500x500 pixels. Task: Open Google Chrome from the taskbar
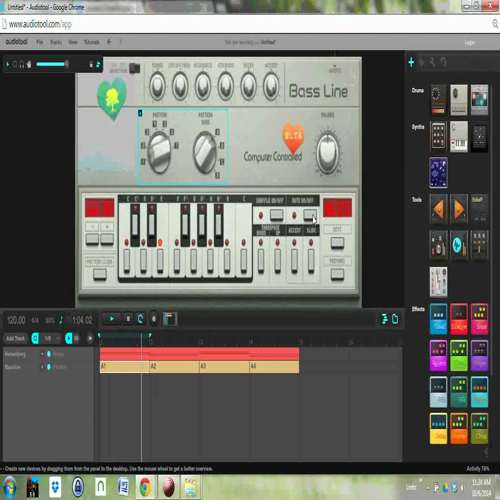(145, 487)
